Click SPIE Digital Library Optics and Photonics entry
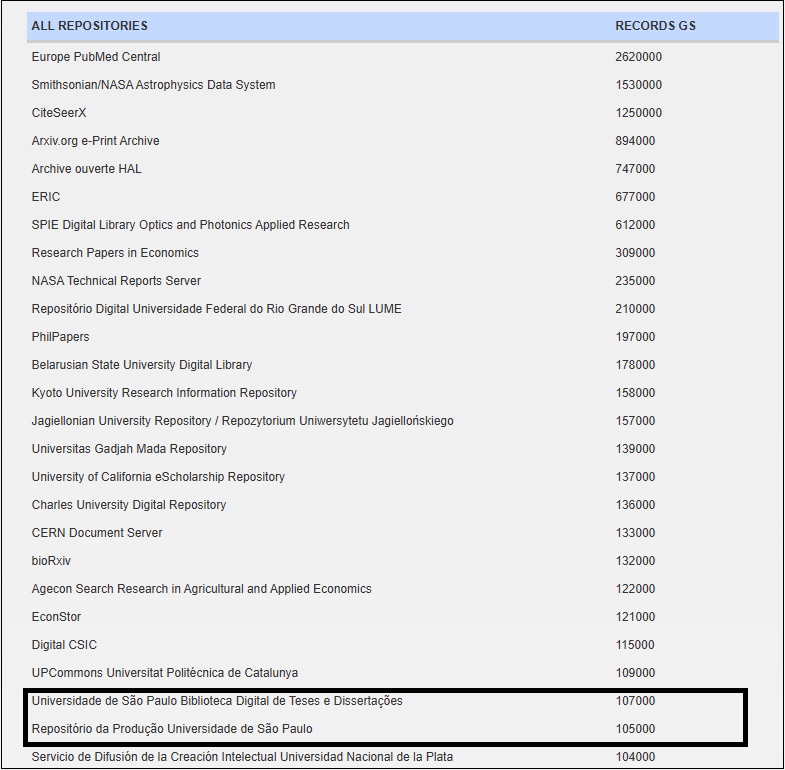Viewport: 785px width, 770px height. [x=190, y=225]
